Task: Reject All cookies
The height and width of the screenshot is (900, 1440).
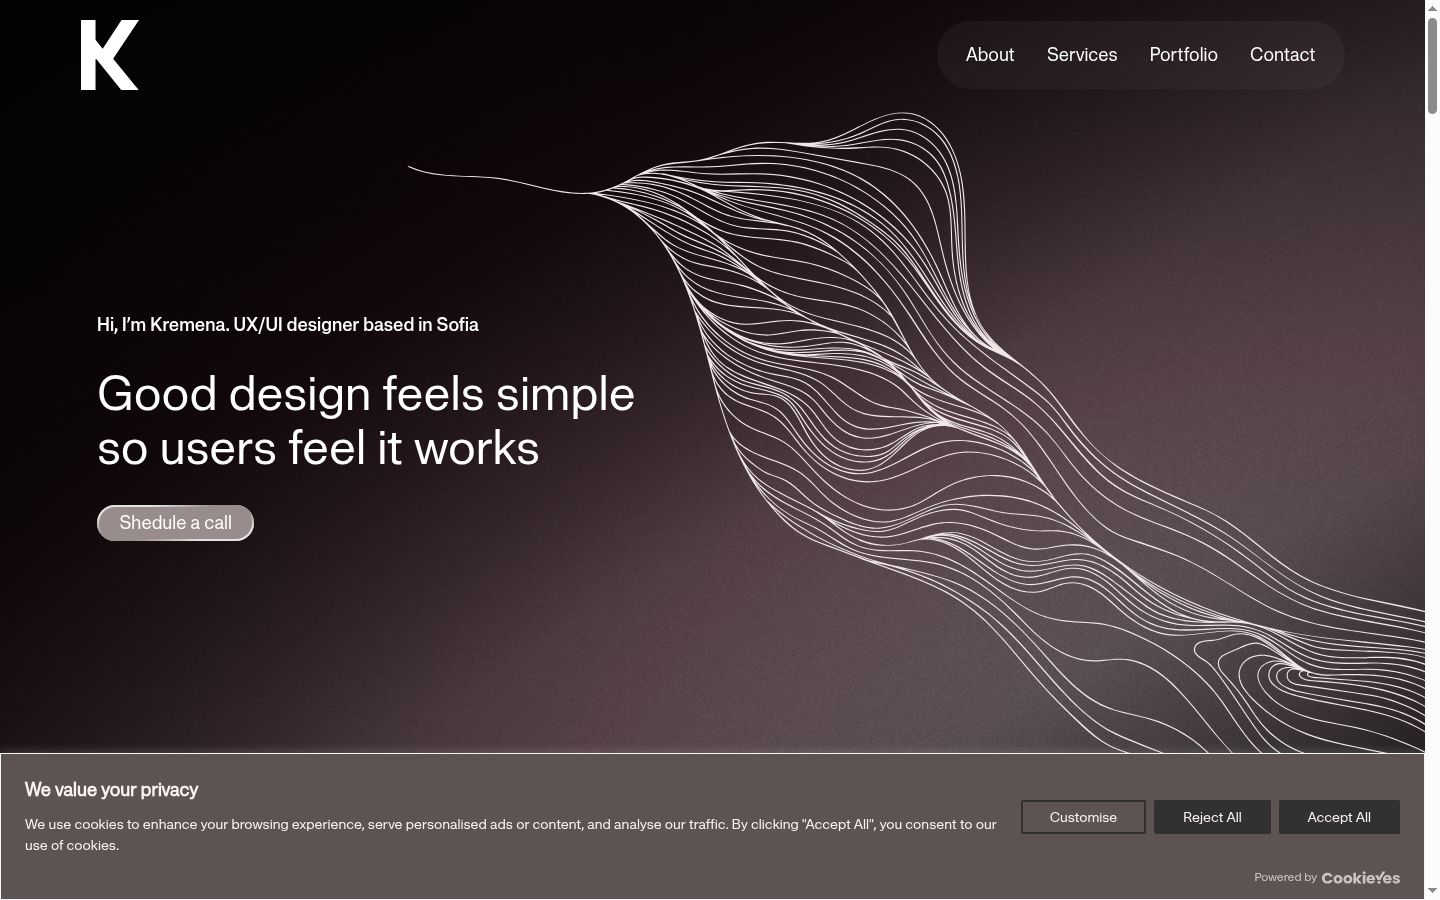Action: 1212,817
